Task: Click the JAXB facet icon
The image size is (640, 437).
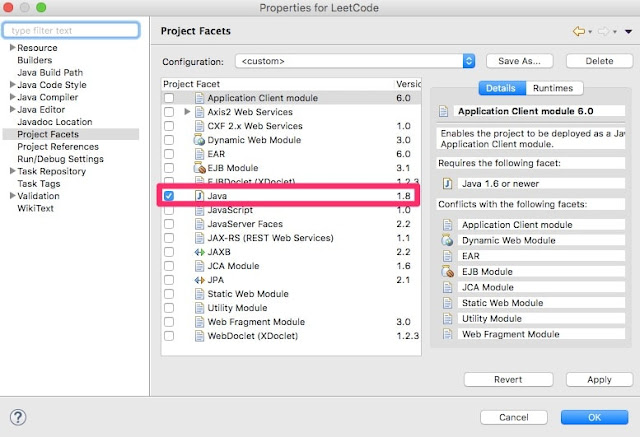Action: point(199,252)
